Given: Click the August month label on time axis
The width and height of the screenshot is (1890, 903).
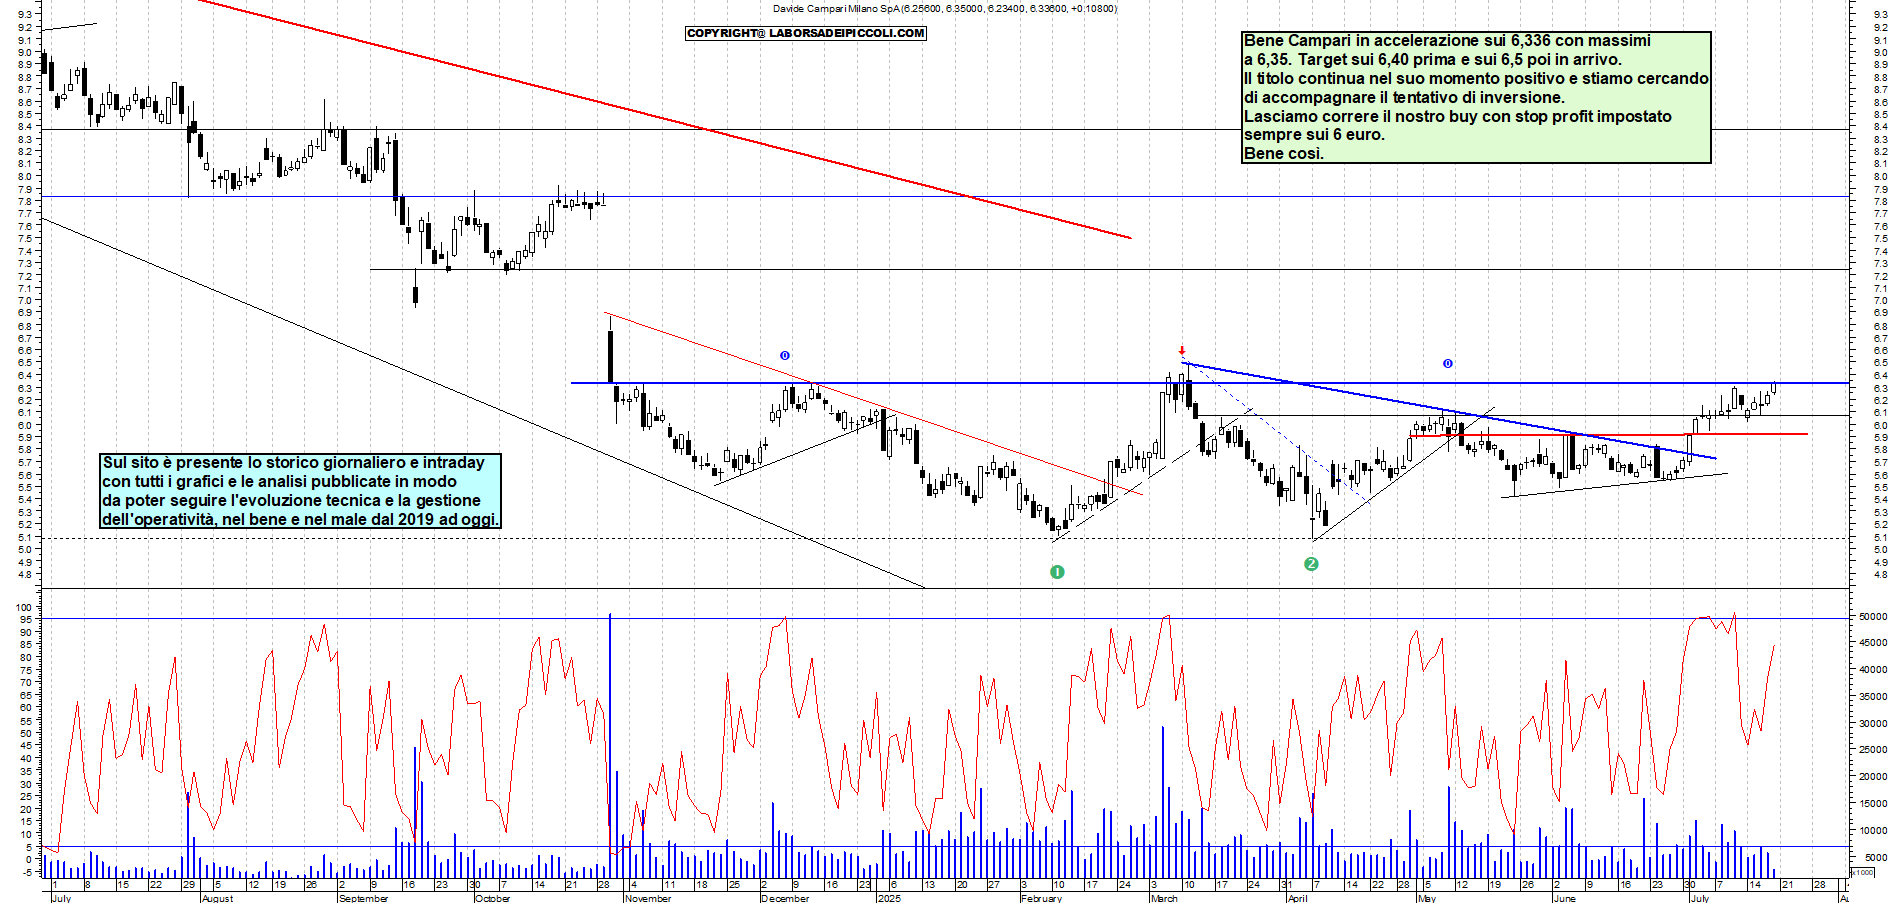Looking at the screenshot, I should (217, 898).
